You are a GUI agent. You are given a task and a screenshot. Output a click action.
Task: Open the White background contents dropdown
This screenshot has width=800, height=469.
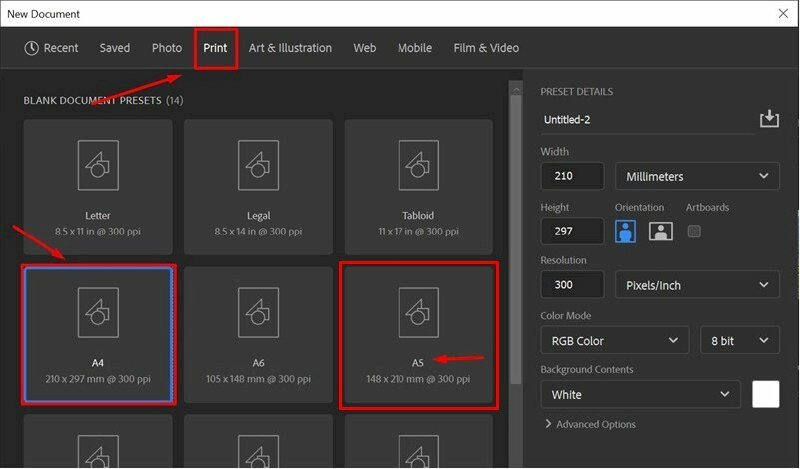click(x=640, y=394)
